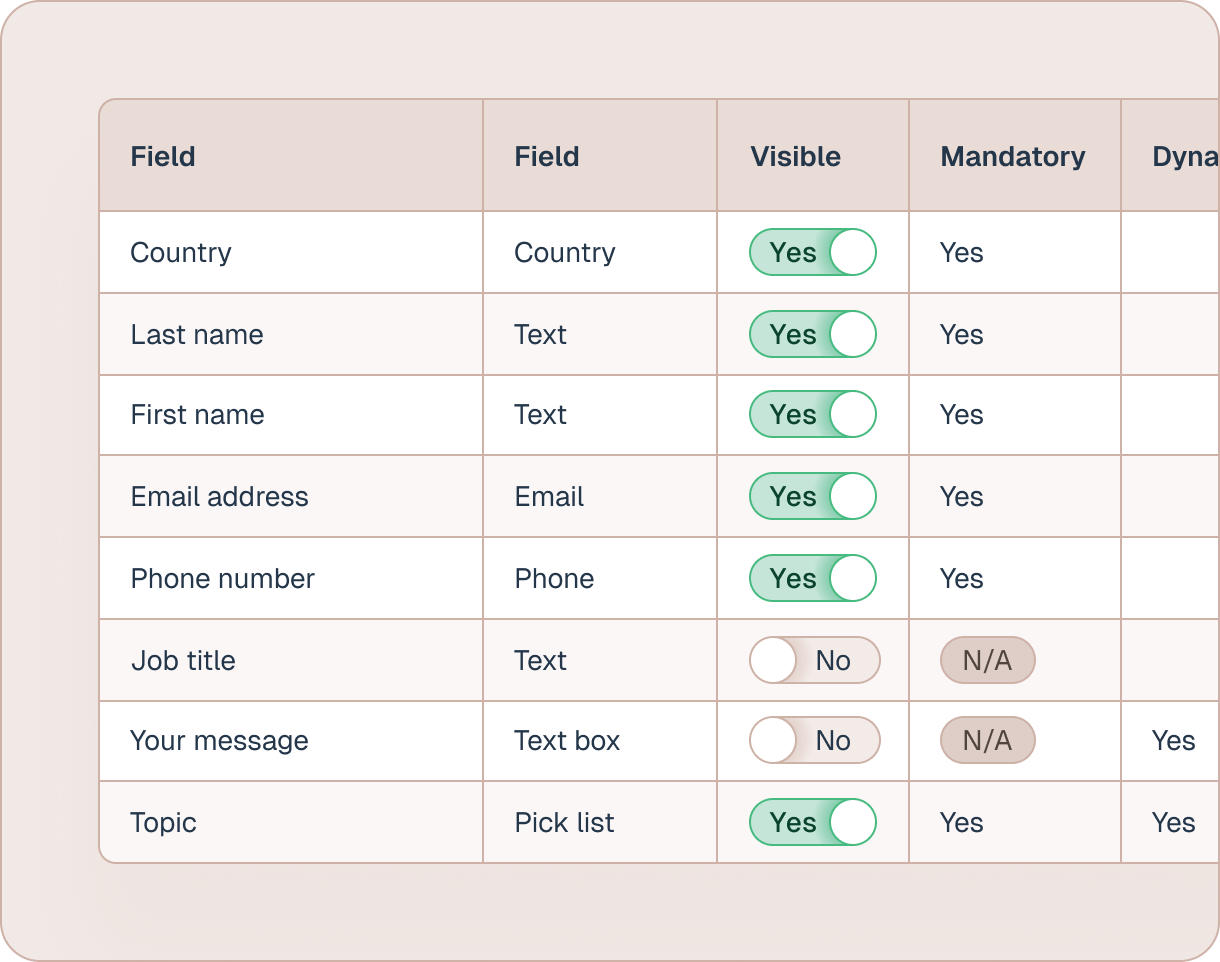The image size is (1220, 962).
Task: Click the N/A badge in Your message row
Action: tap(987, 740)
